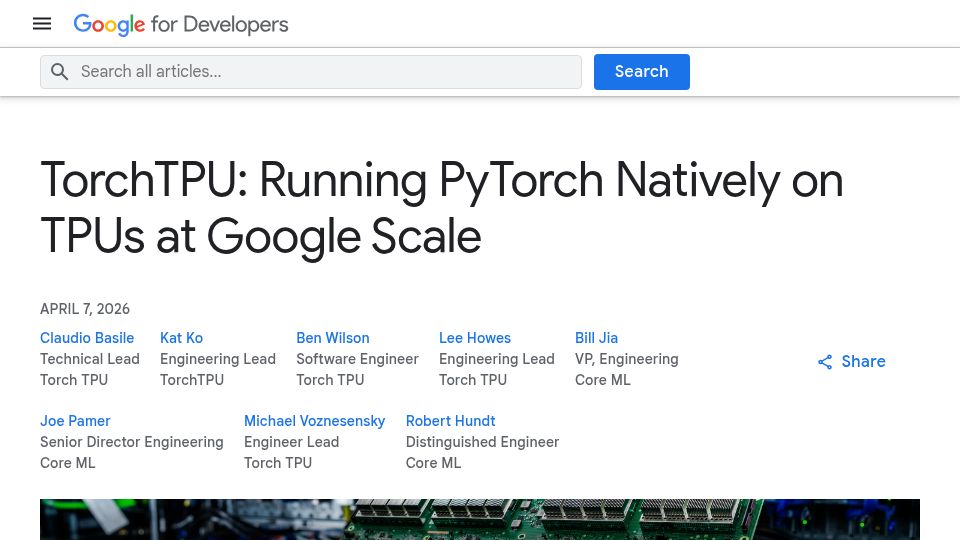The width and height of the screenshot is (960, 540).
Task: Click 'Senior Director Engineering' text
Action: click(132, 442)
